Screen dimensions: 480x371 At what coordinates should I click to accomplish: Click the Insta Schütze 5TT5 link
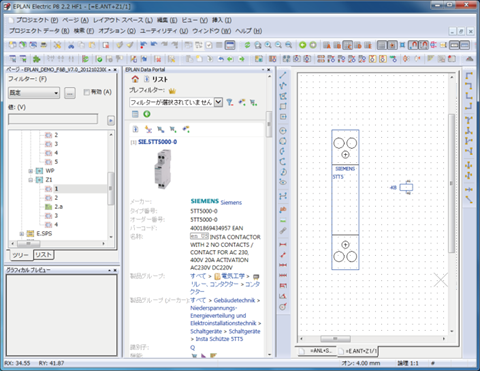[x=219, y=339]
